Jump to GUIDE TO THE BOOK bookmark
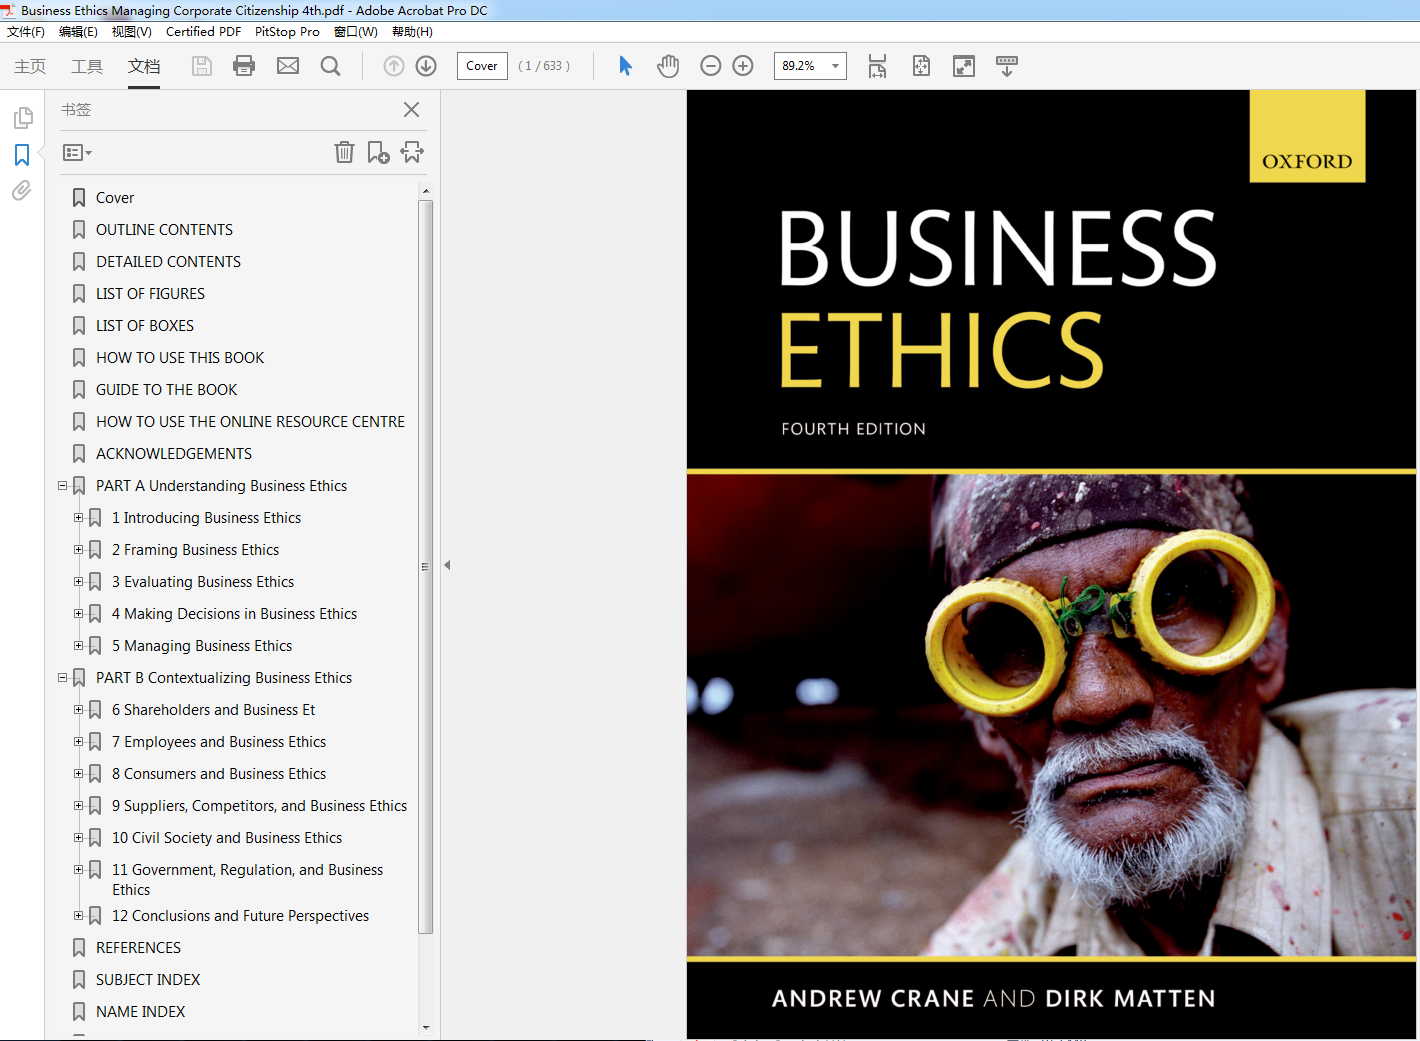 coord(167,390)
